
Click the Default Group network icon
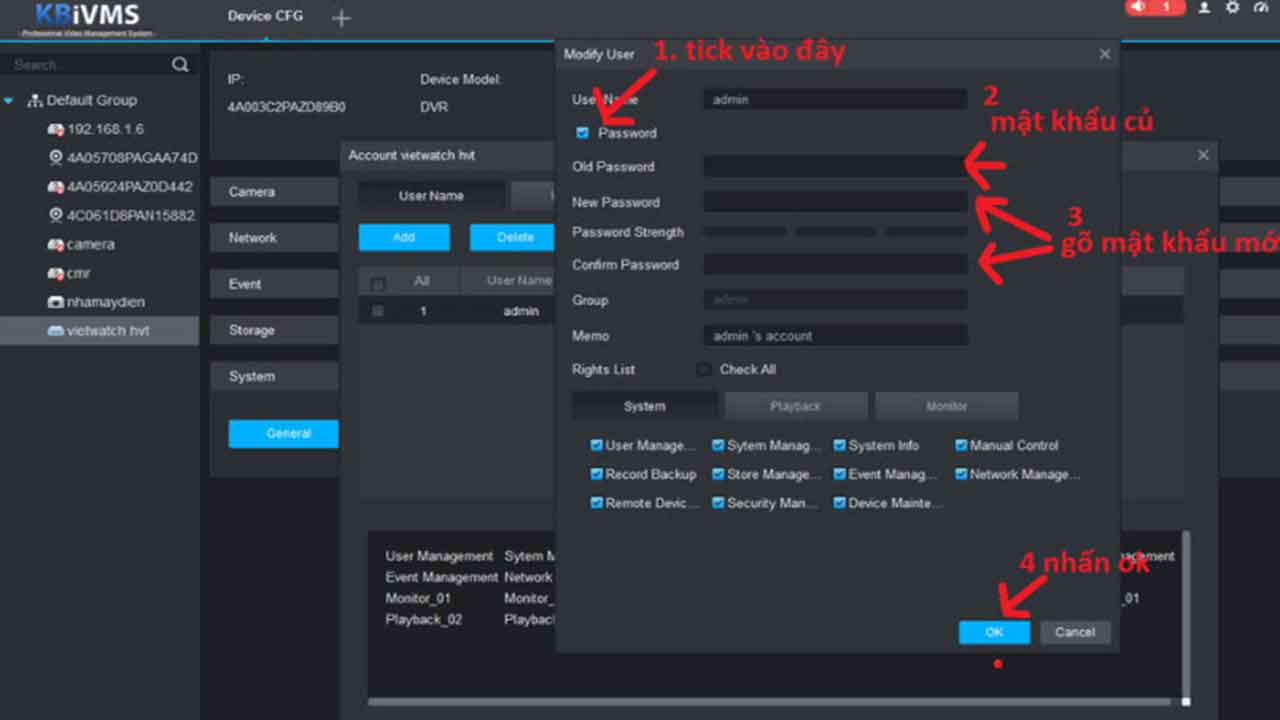click(x=35, y=101)
